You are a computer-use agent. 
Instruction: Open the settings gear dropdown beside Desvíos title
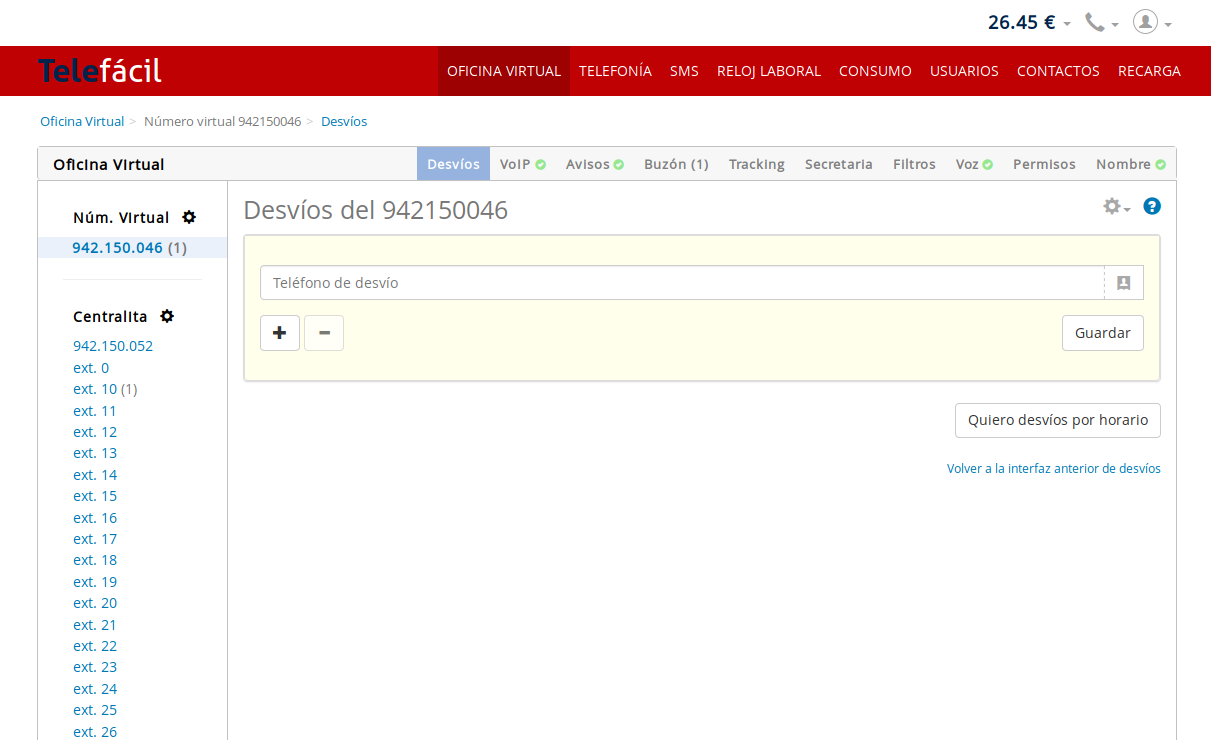pyautogui.click(x=1115, y=206)
